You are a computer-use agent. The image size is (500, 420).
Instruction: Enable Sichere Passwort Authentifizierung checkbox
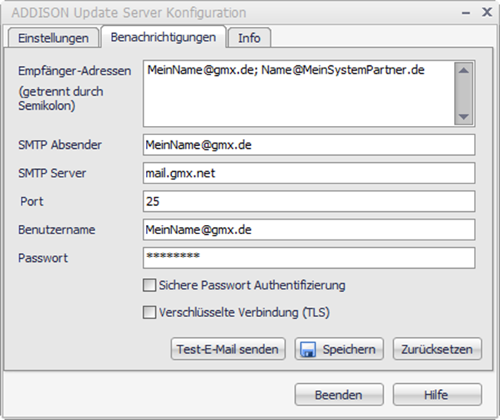tap(149, 285)
